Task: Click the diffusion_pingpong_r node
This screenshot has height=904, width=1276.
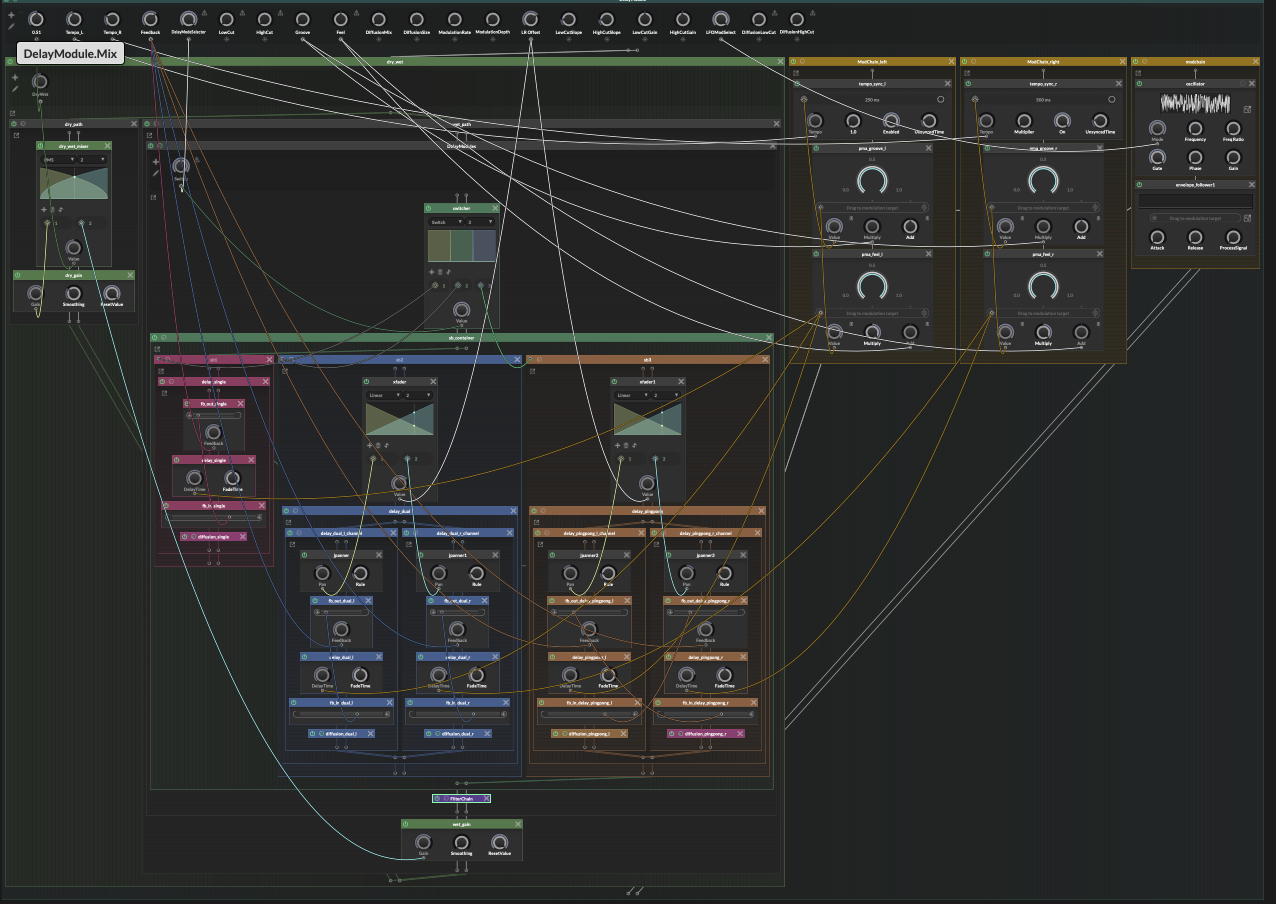Action: tap(706, 733)
